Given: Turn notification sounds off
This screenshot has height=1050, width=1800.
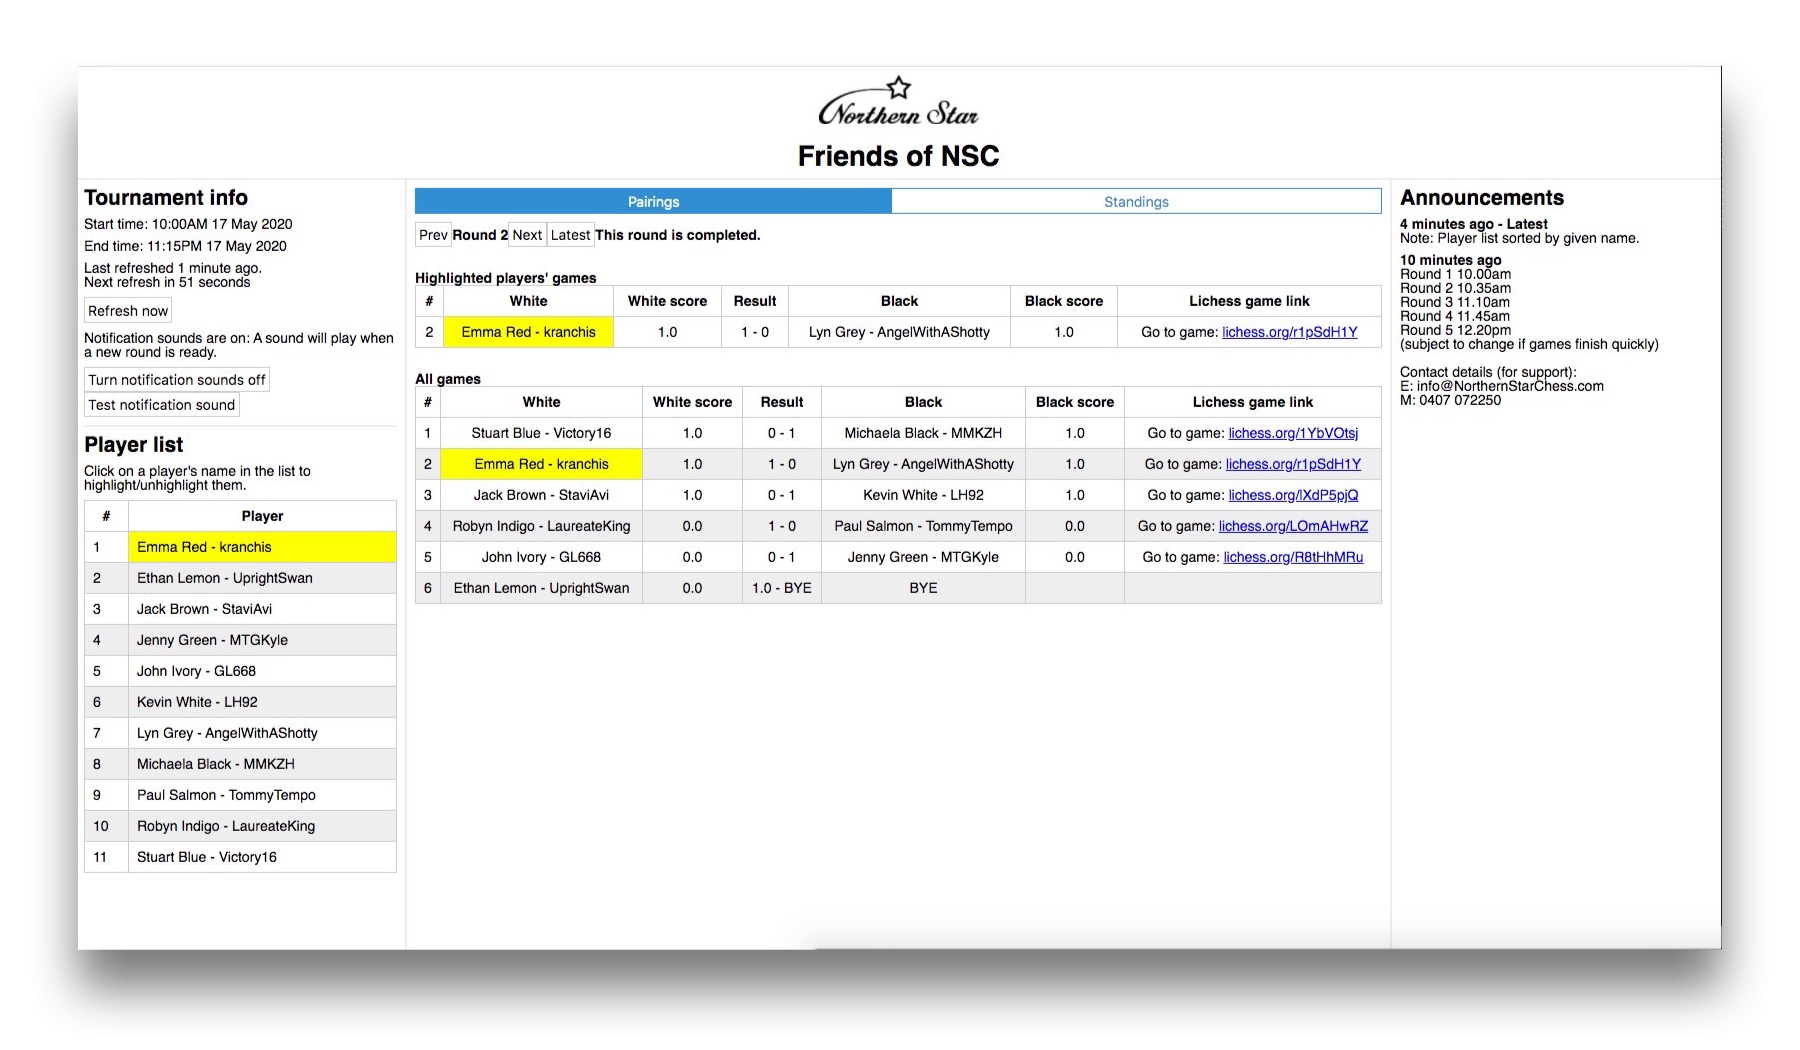Looking at the screenshot, I should (x=177, y=380).
